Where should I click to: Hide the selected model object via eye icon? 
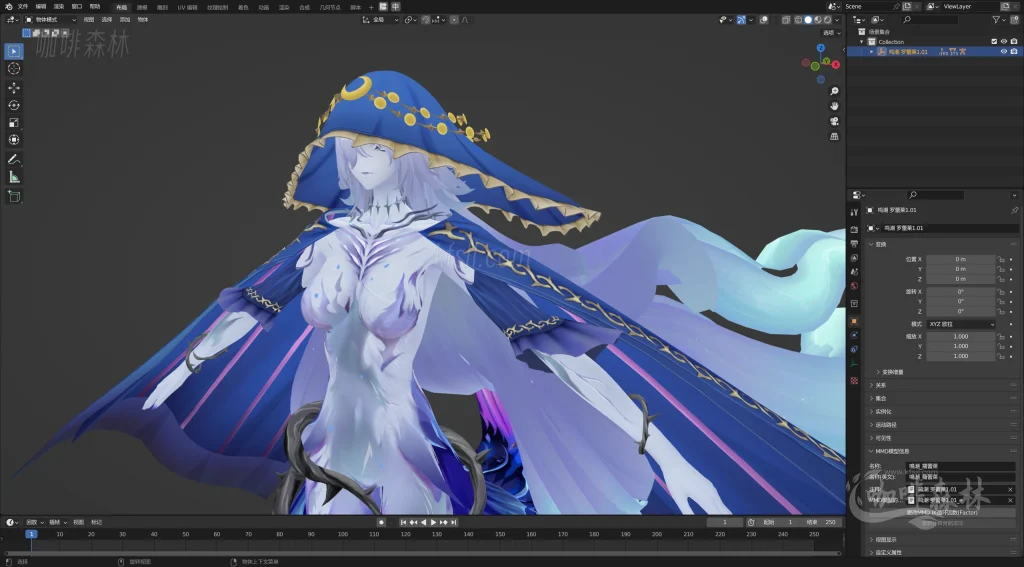[1004, 52]
